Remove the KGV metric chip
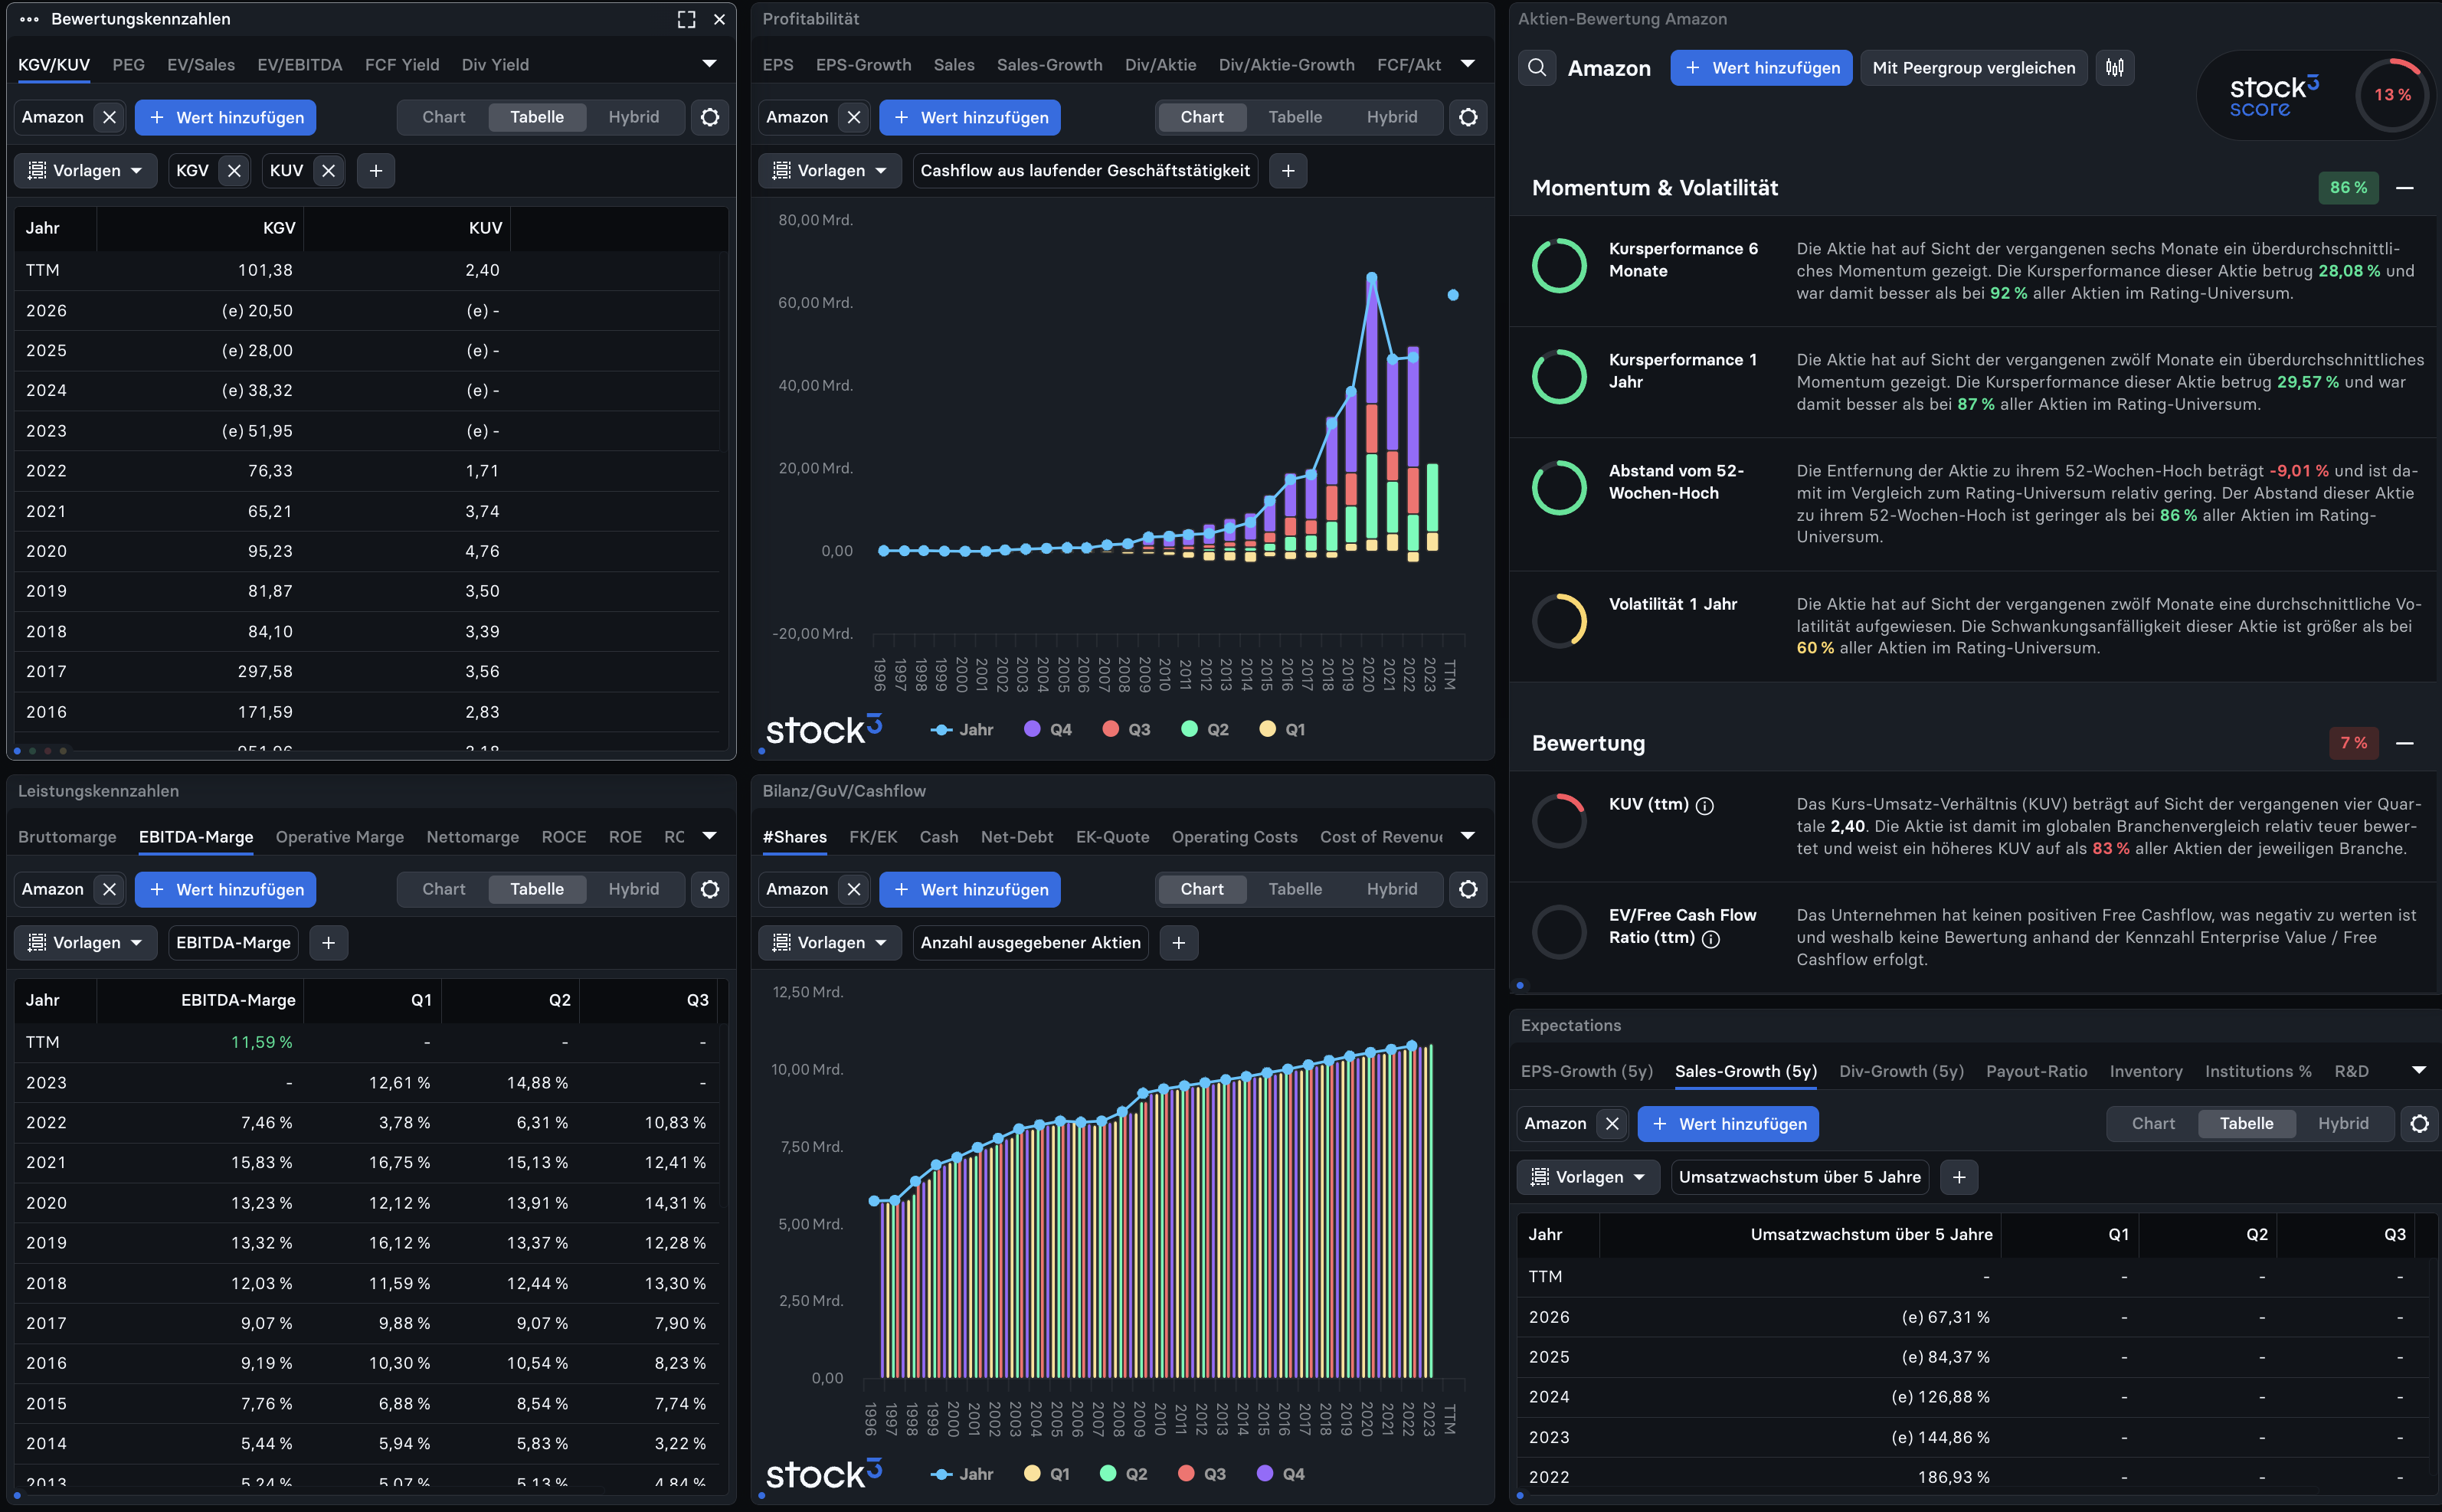The height and width of the screenshot is (1512, 2442). point(234,171)
